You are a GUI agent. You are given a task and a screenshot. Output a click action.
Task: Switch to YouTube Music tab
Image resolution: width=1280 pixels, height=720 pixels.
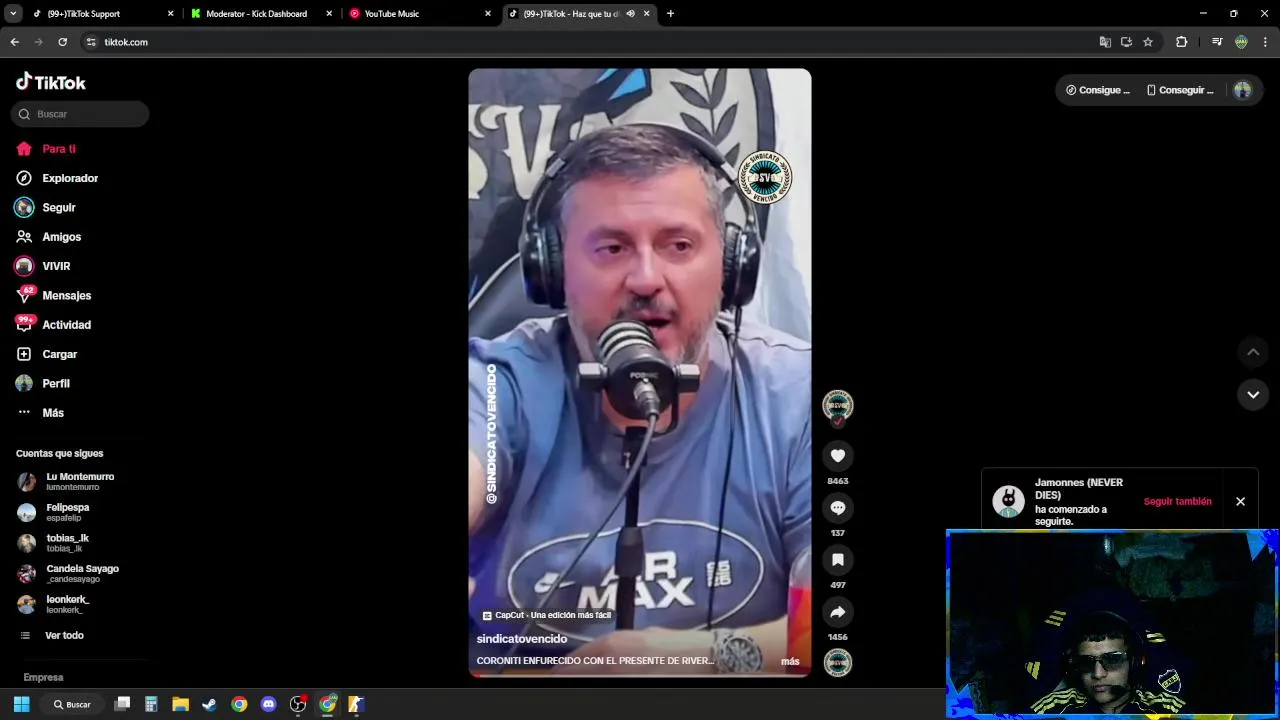[x=420, y=14]
